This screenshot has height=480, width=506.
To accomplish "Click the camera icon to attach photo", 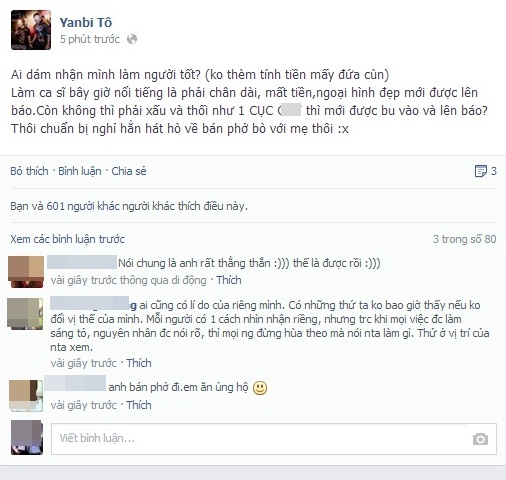I will click(480, 439).
